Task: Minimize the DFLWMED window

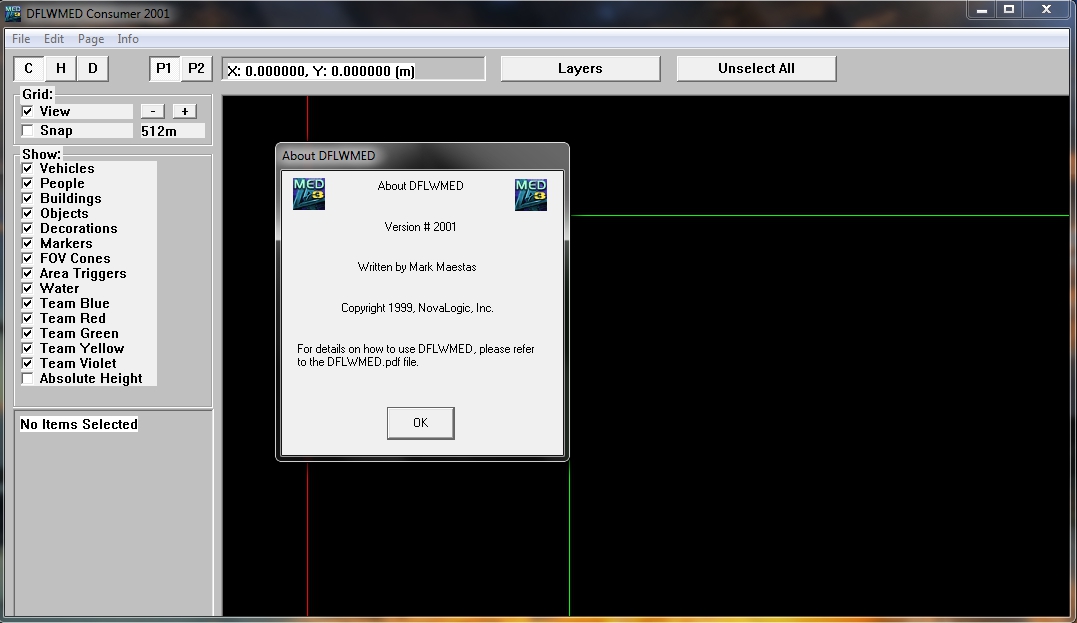Action: click(x=982, y=10)
